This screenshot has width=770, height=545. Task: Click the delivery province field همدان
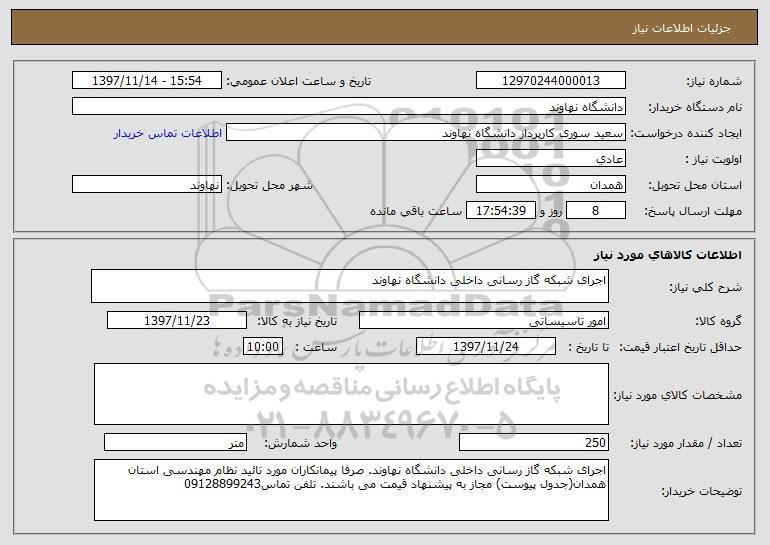coord(550,185)
